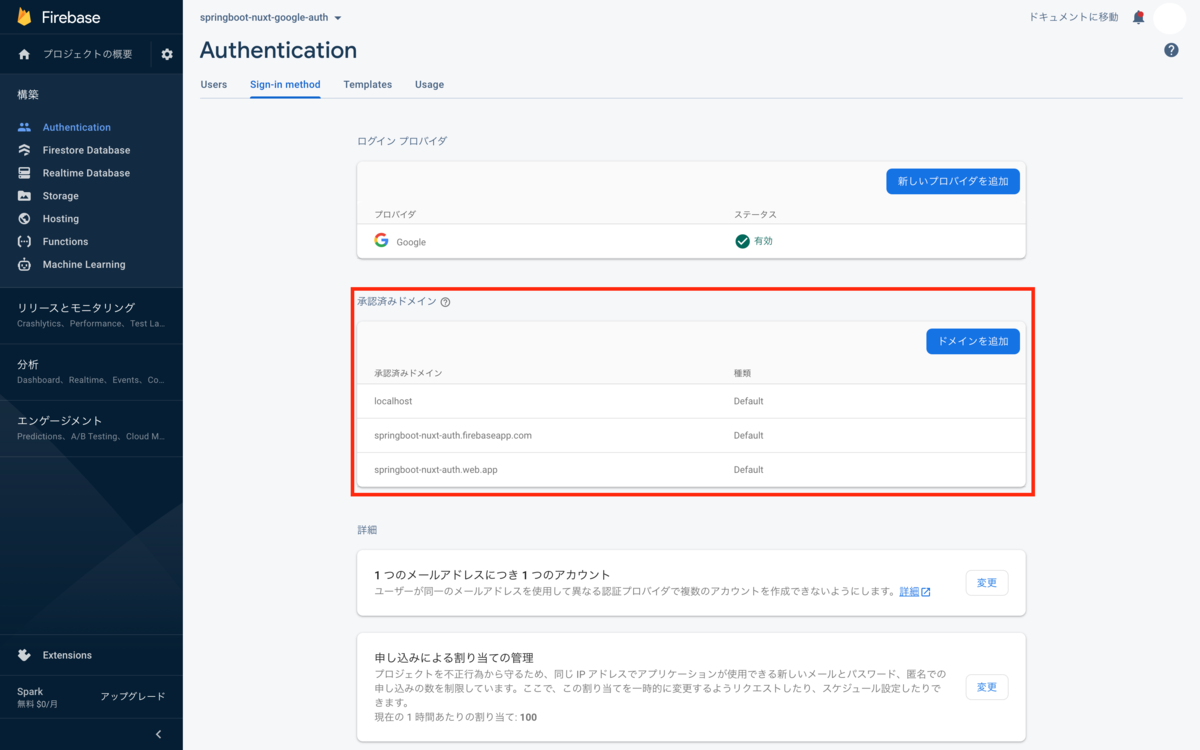The image size is (1200, 750).
Task: Open the Templates tab
Action: click(368, 84)
